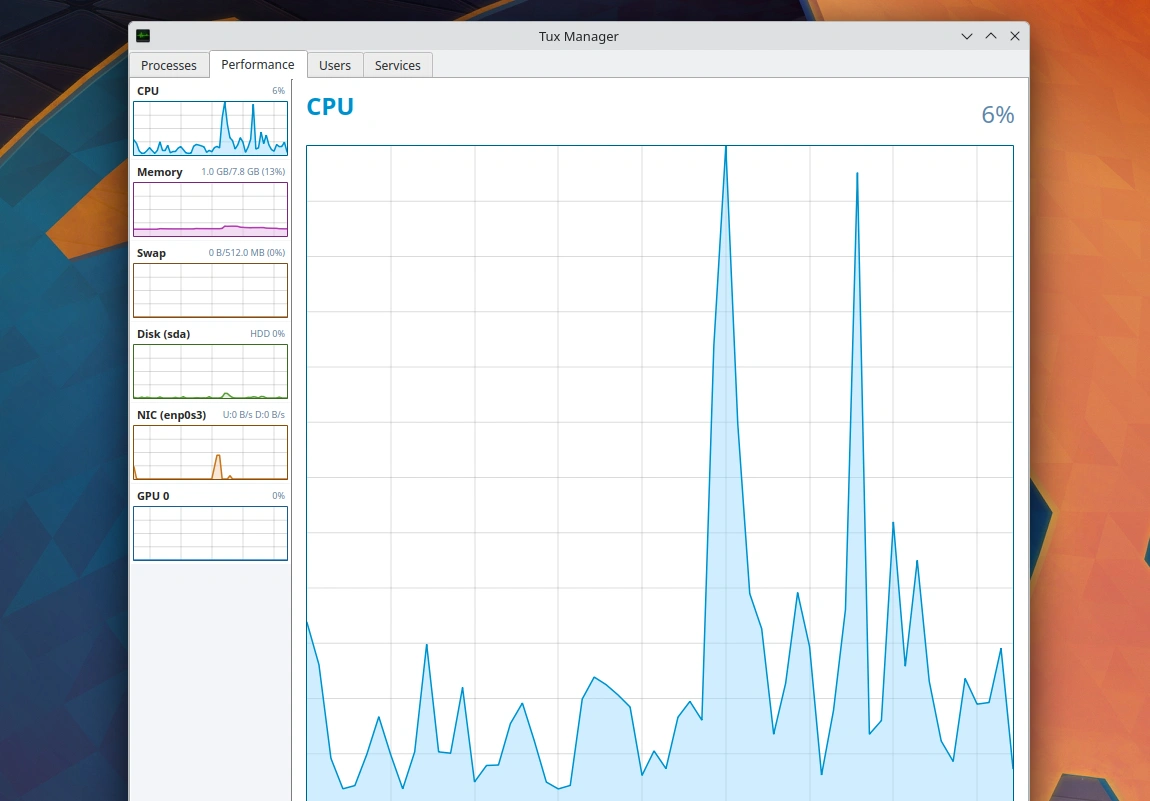1150x801 pixels.
Task: Click the large CPU usage chart
Action: point(659,472)
